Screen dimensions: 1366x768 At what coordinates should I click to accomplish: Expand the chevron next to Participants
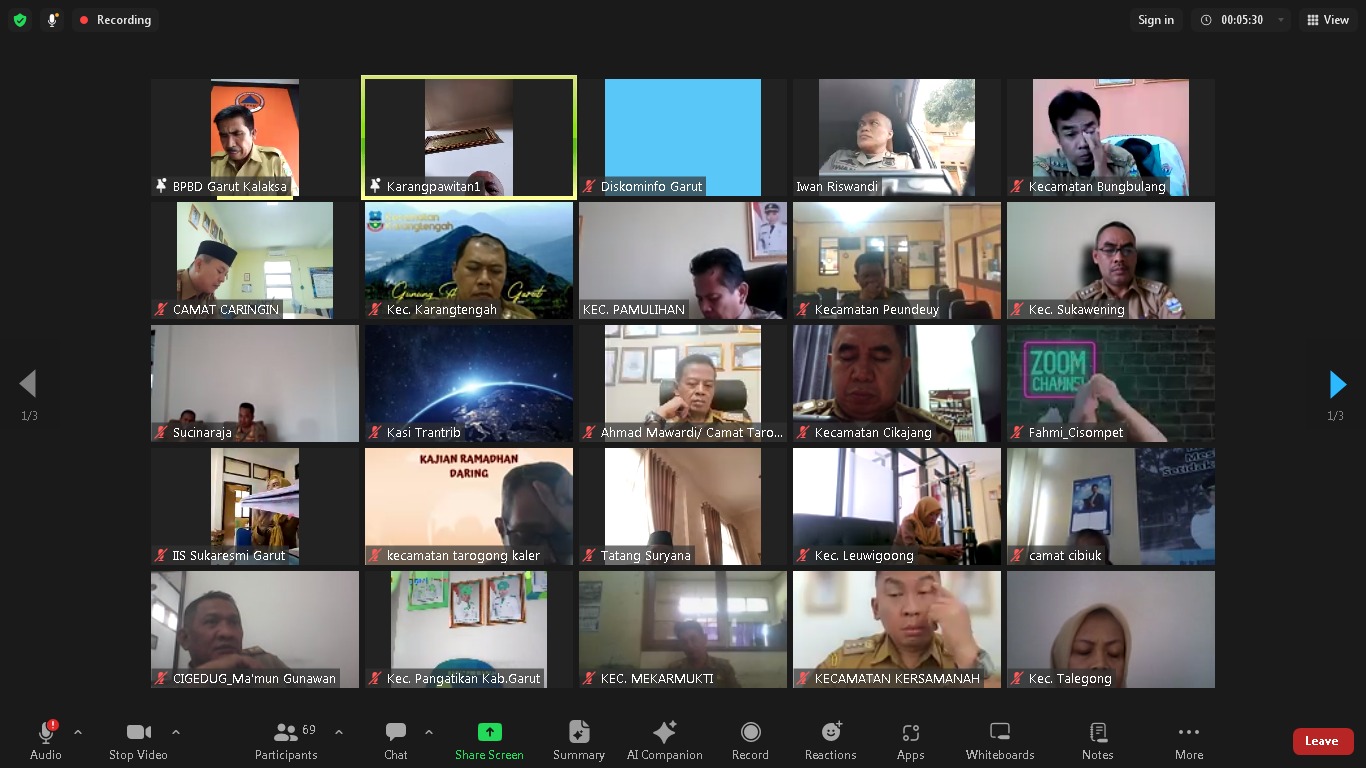339,732
